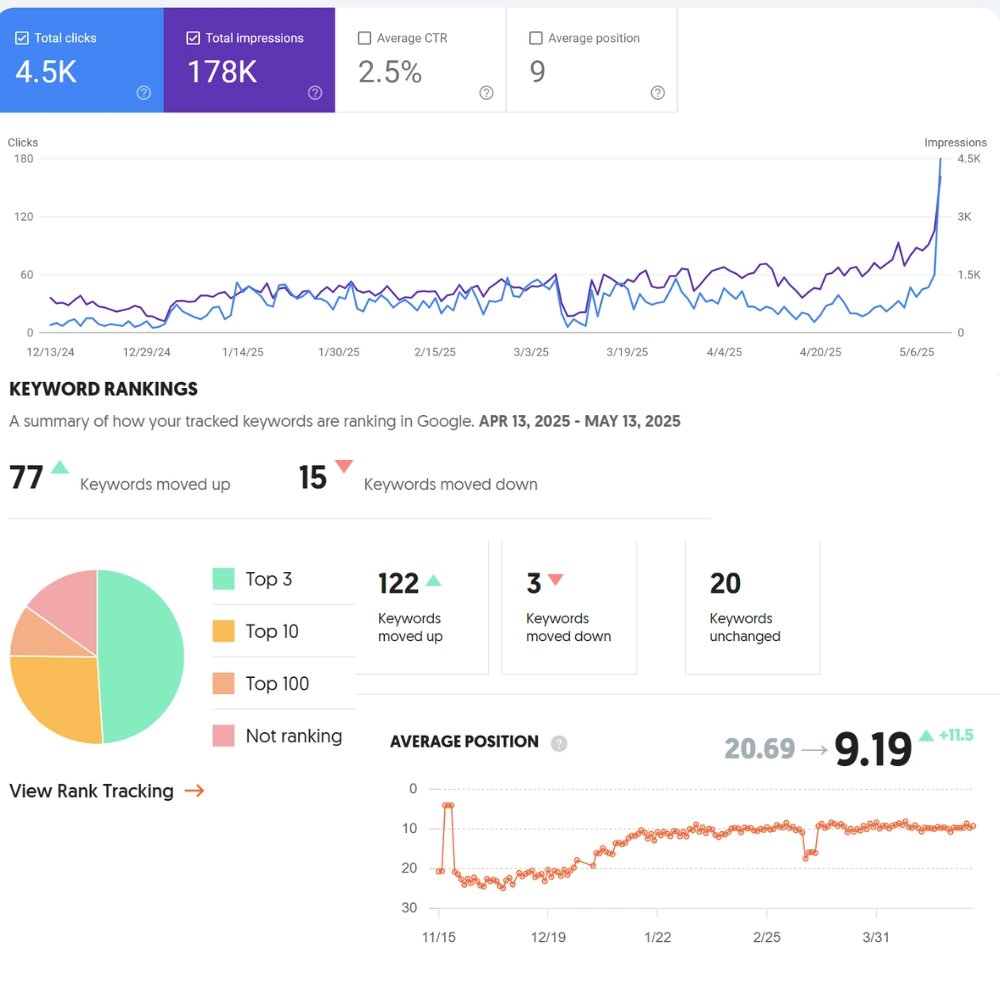This screenshot has height=1000, width=1000.
Task: Uncheck the Total clicks checkbox
Action: [x=22, y=38]
